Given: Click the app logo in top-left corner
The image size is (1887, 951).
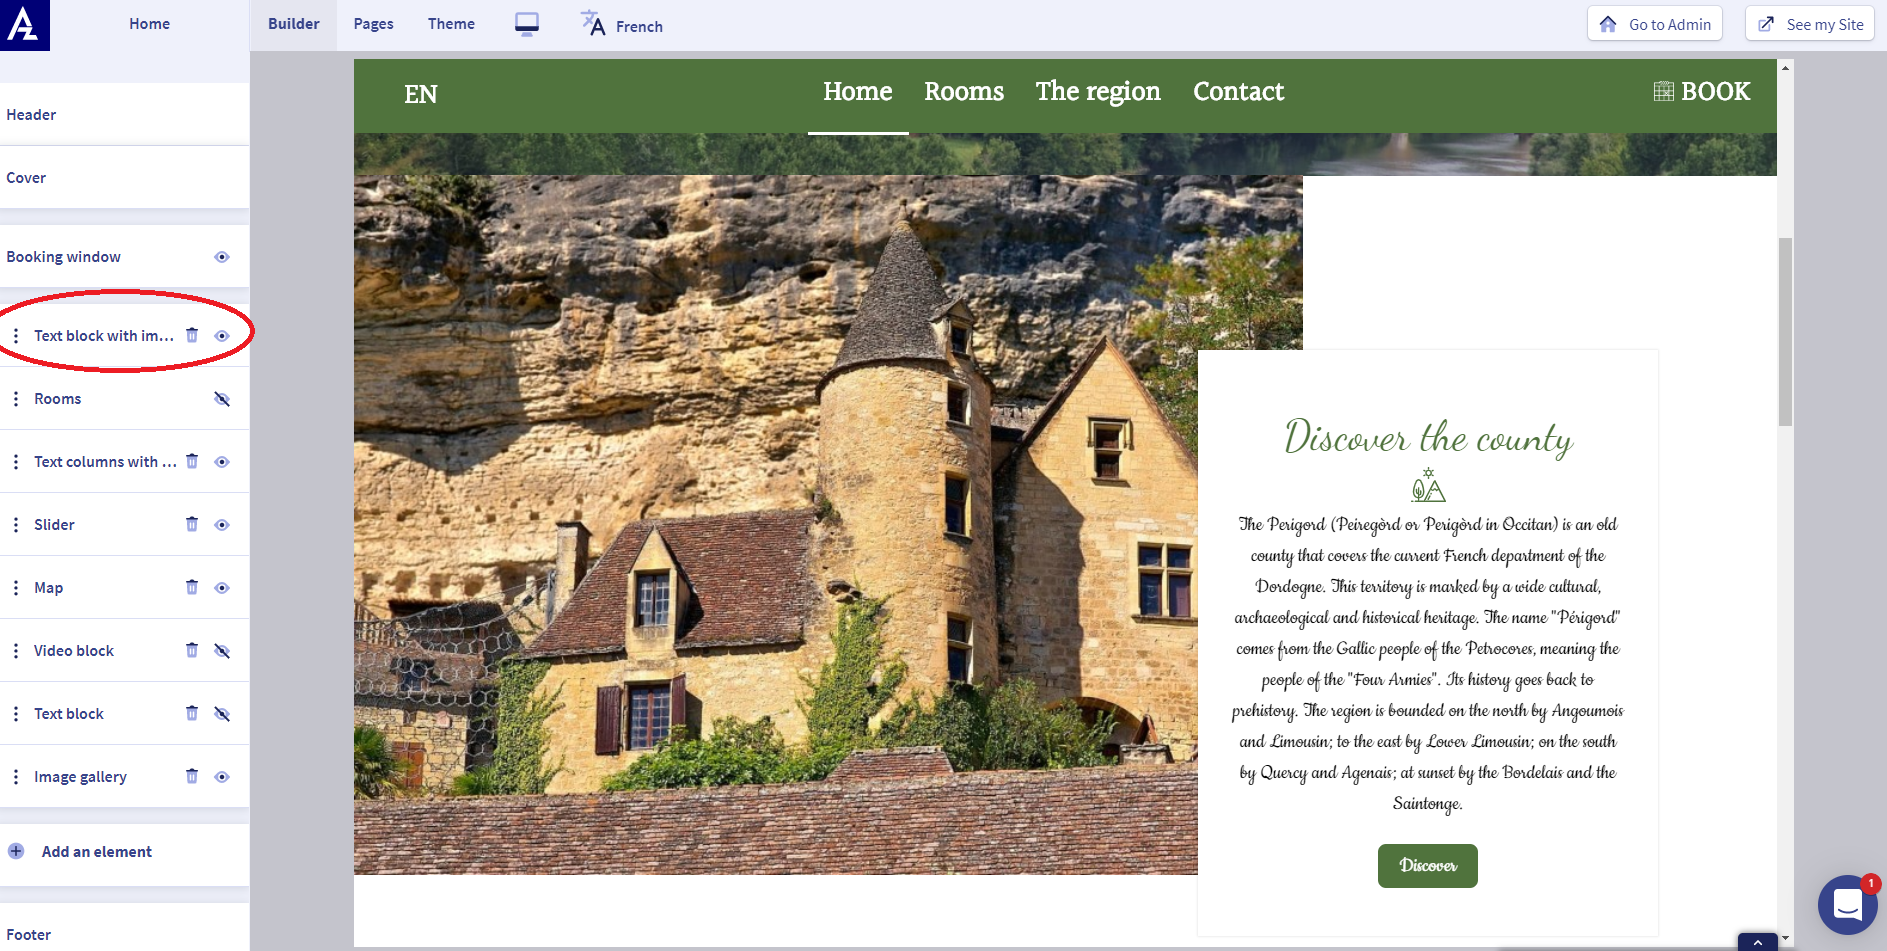Looking at the screenshot, I should pyautogui.click(x=24, y=24).
